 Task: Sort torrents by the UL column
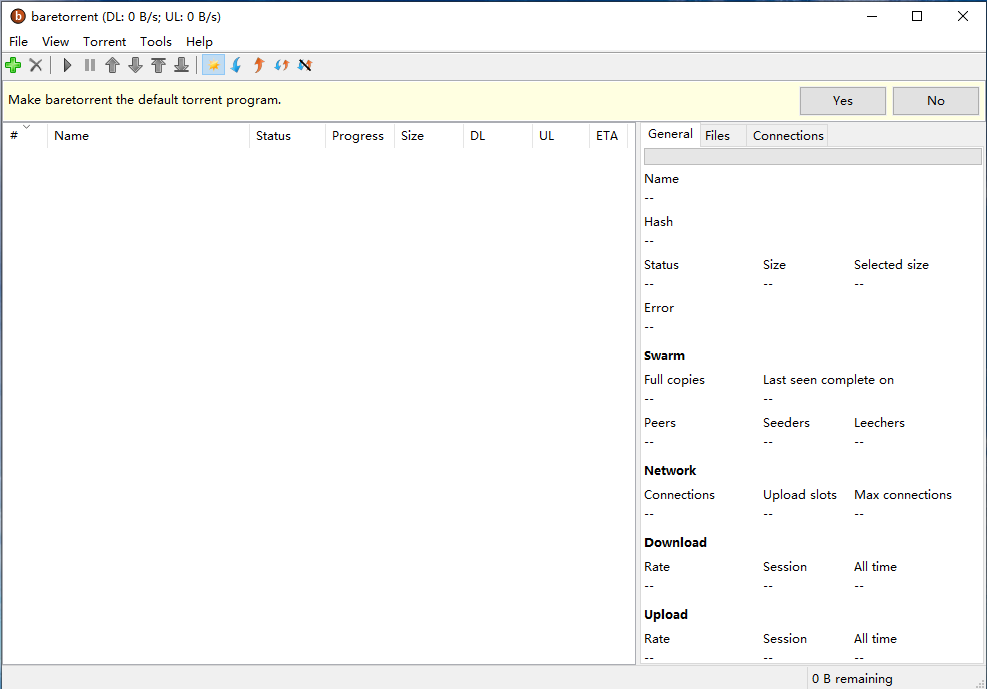tap(561, 135)
